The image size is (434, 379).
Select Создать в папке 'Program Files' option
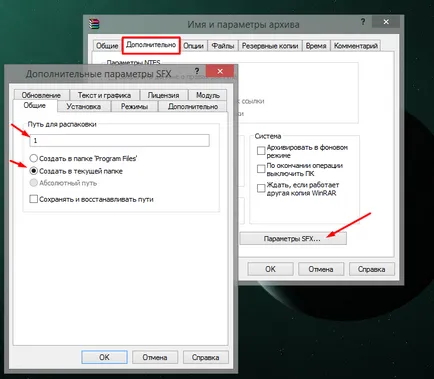84,158
